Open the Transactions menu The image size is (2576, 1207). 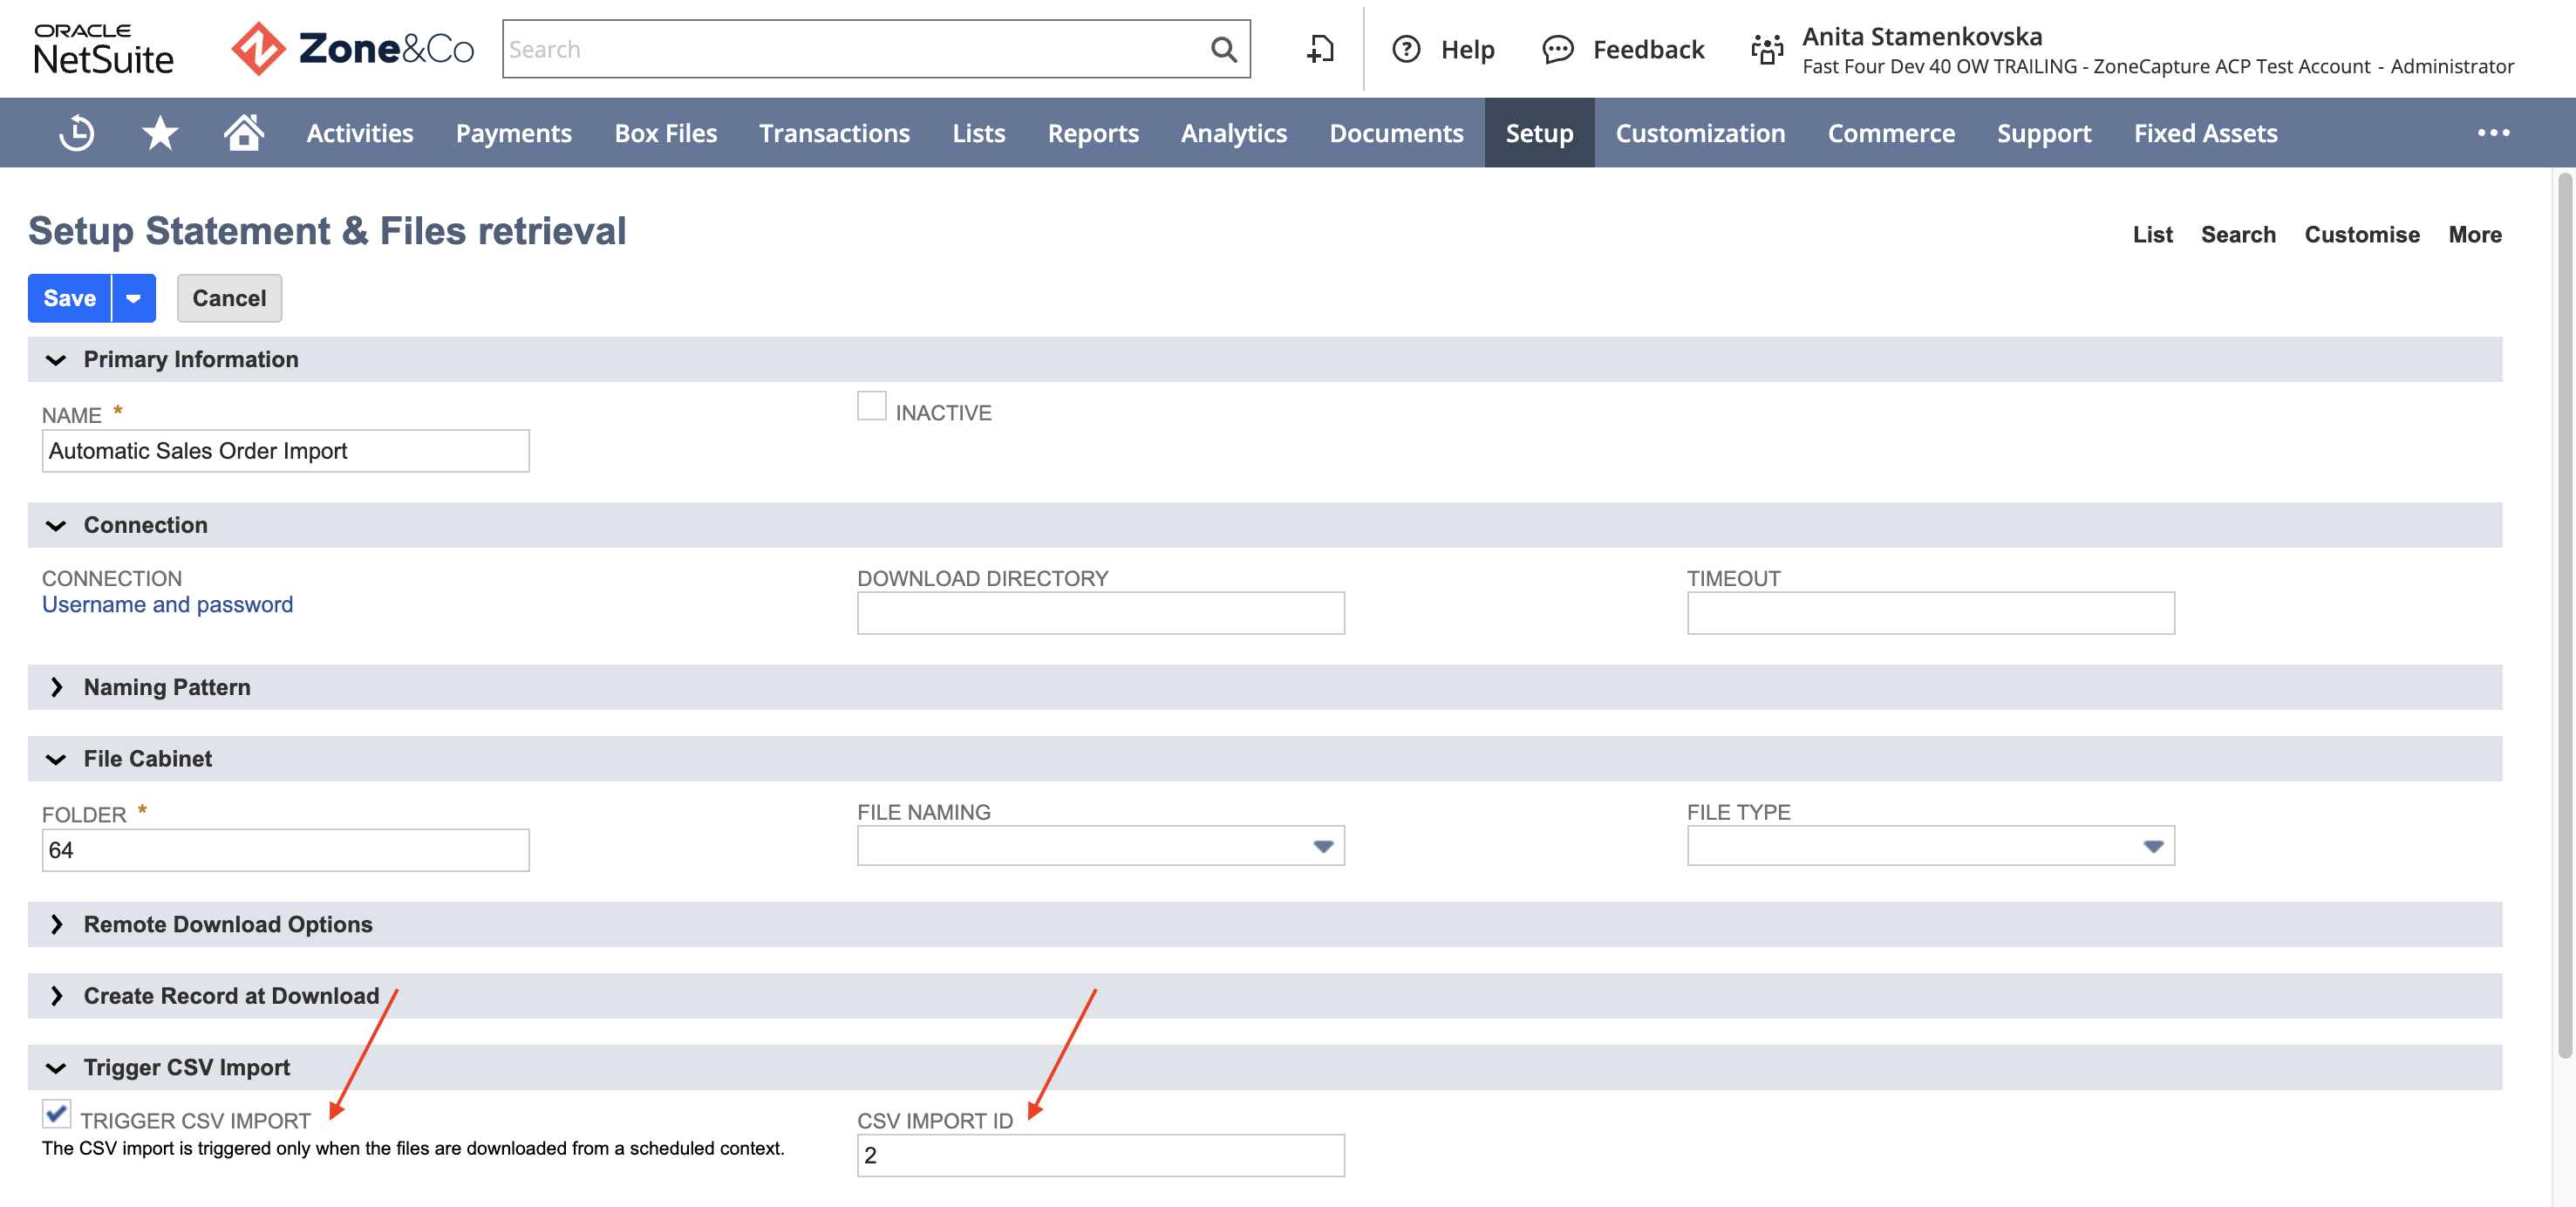(x=834, y=133)
